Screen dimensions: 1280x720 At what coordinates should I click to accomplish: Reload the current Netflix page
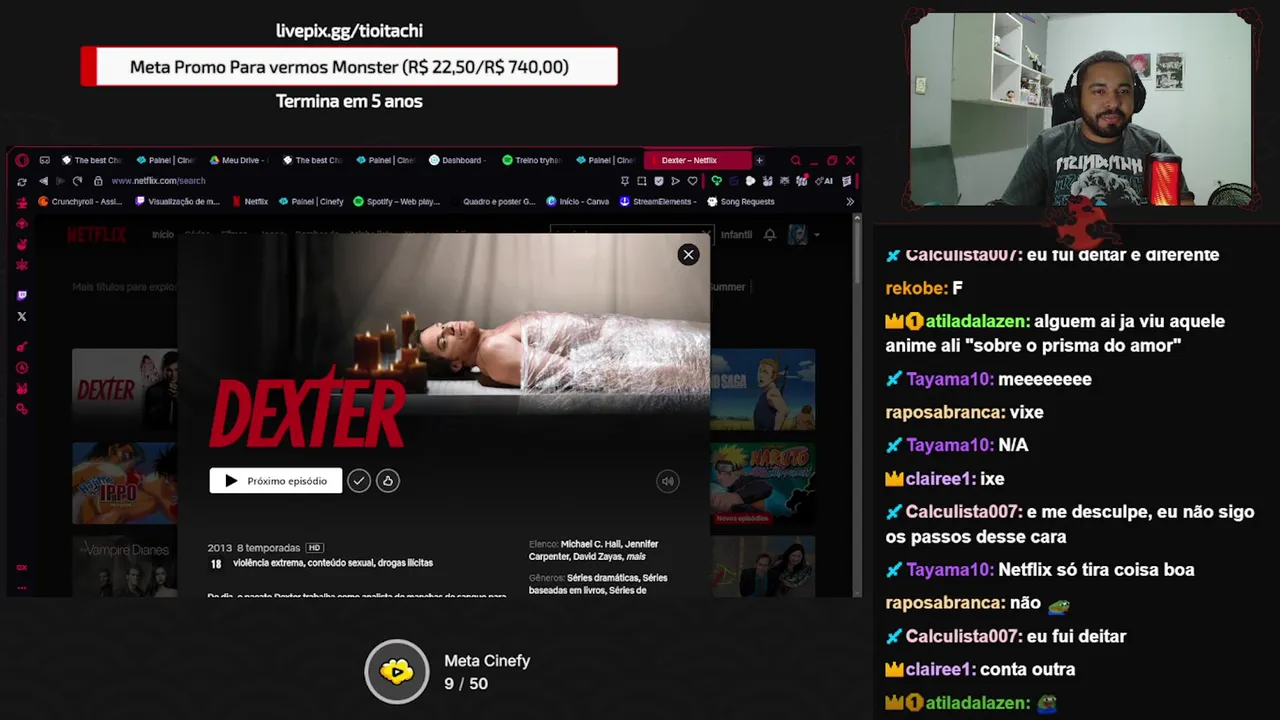pyautogui.click(x=77, y=181)
